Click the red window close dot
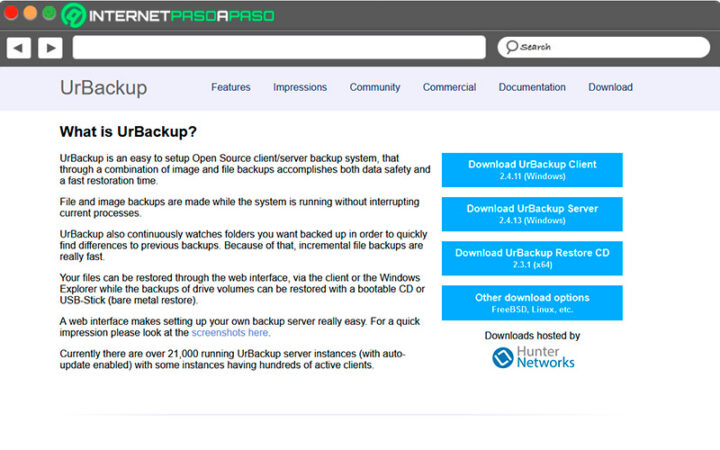The image size is (720, 450). [x=11, y=14]
